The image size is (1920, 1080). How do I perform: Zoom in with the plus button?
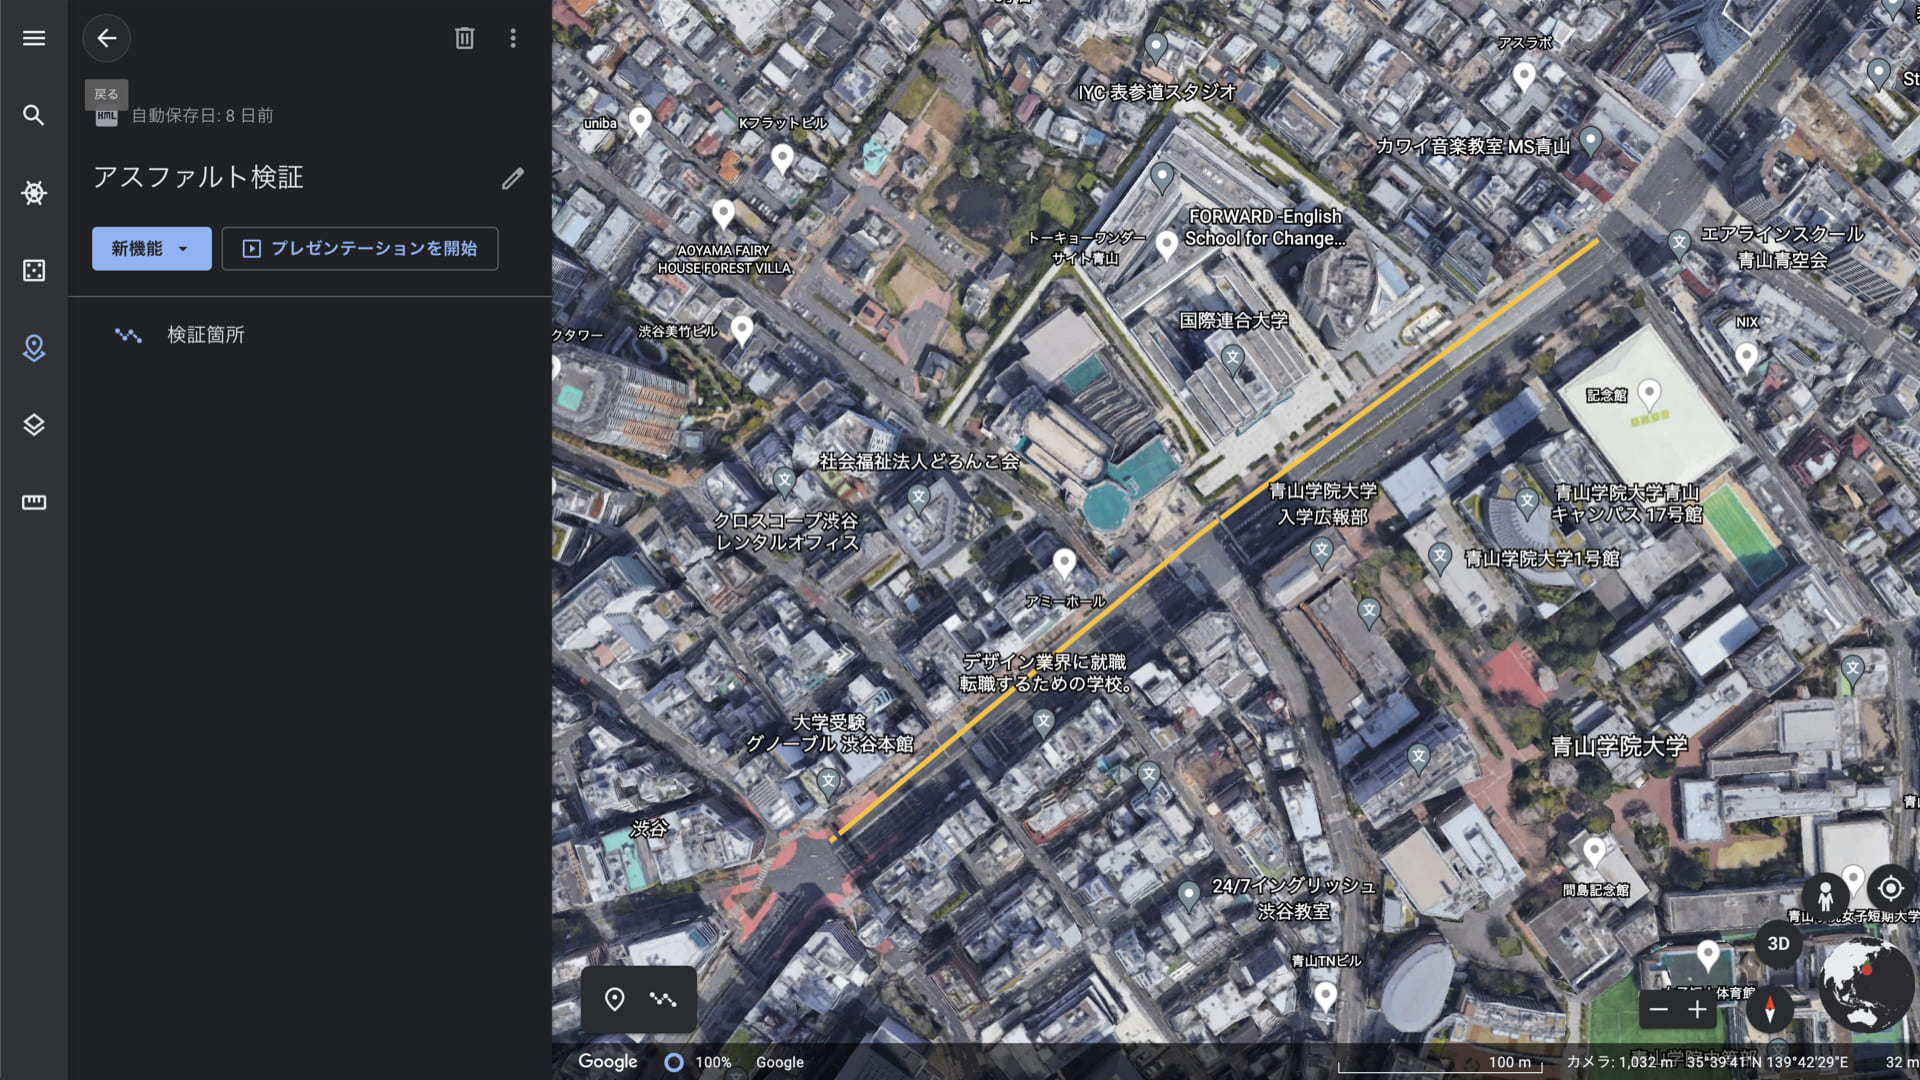(1697, 1009)
